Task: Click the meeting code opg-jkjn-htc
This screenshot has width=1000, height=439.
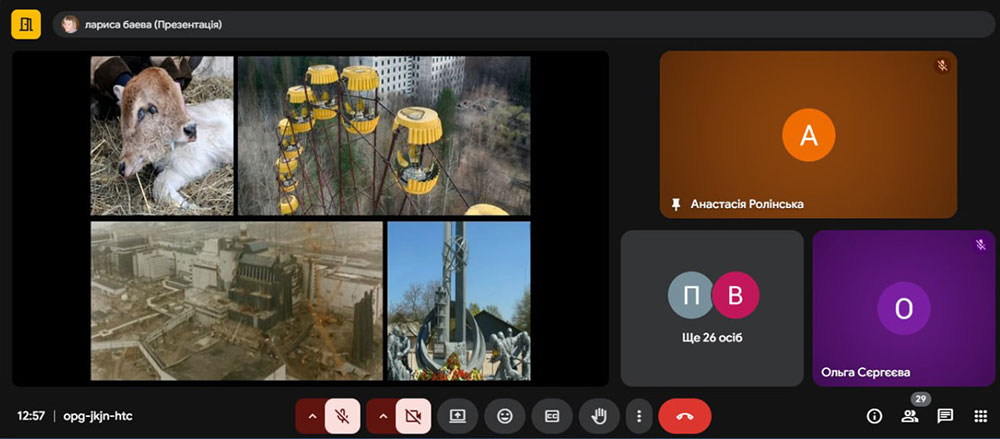Action: coord(98,416)
